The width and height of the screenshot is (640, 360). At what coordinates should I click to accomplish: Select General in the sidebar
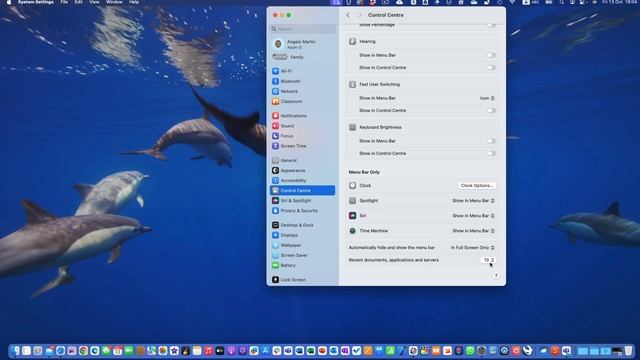coord(302,160)
